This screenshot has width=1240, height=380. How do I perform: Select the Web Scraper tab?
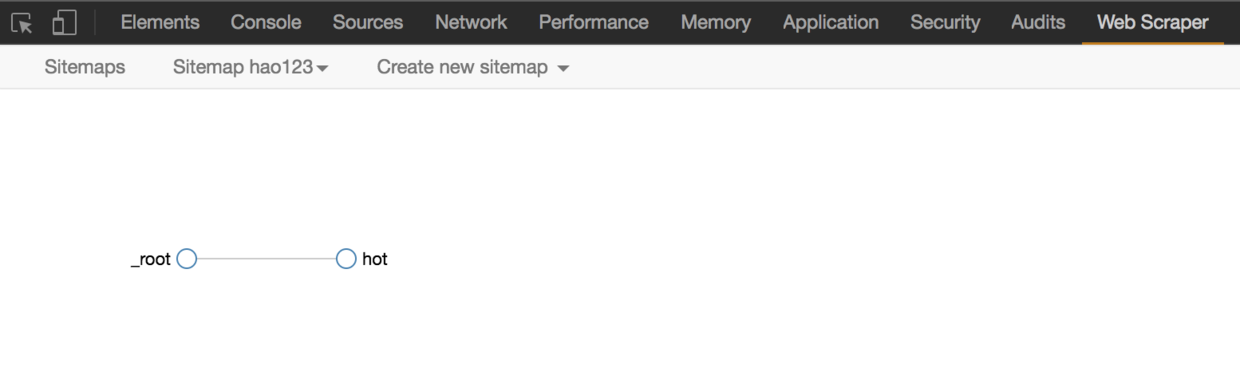pyautogui.click(x=1153, y=22)
